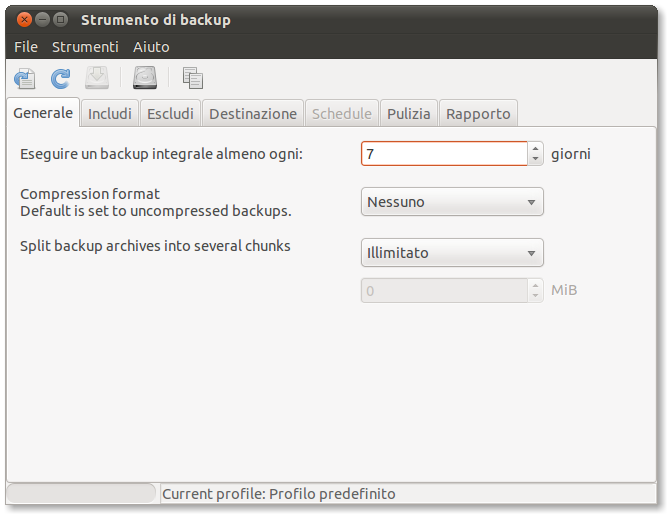Open the File menu
667x514 pixels.
(26, 47)
